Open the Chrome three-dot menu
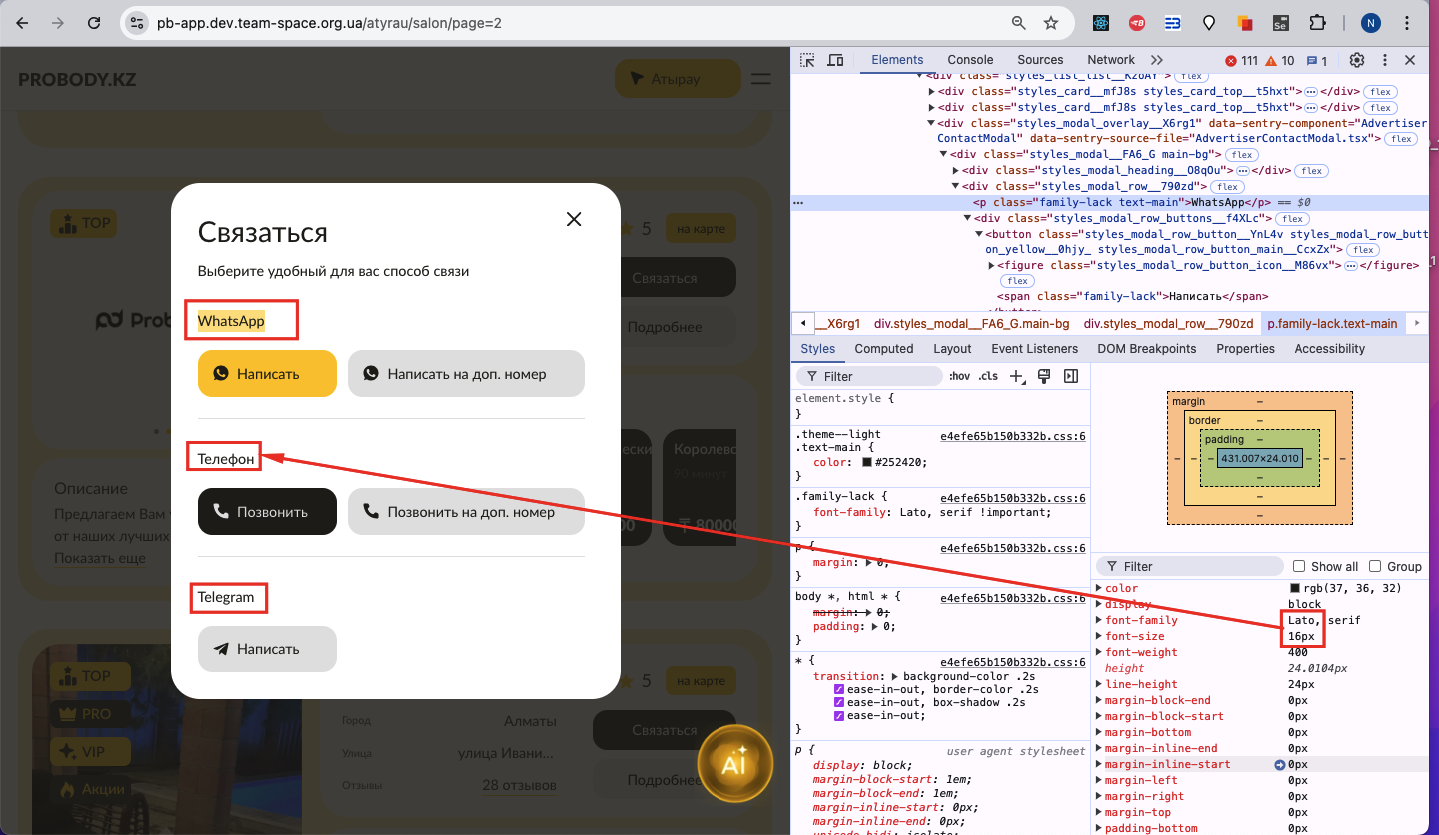 tap(1409, 22)
